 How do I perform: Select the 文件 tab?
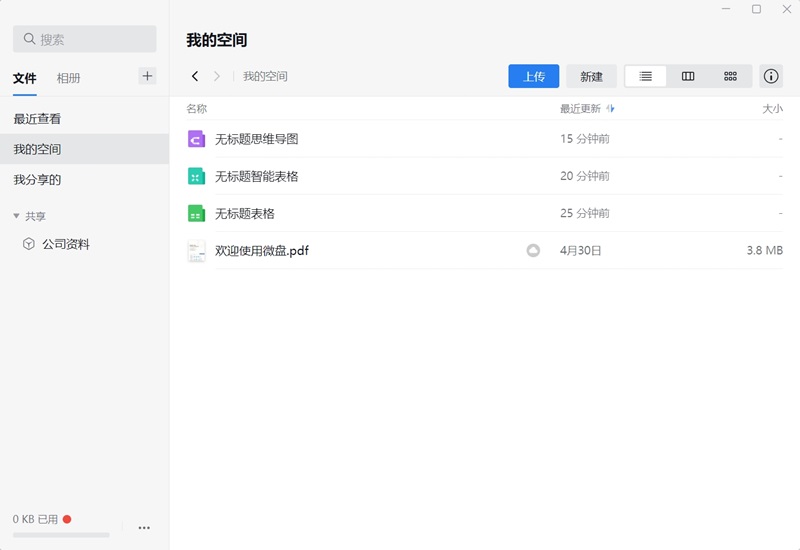[24, 78]
